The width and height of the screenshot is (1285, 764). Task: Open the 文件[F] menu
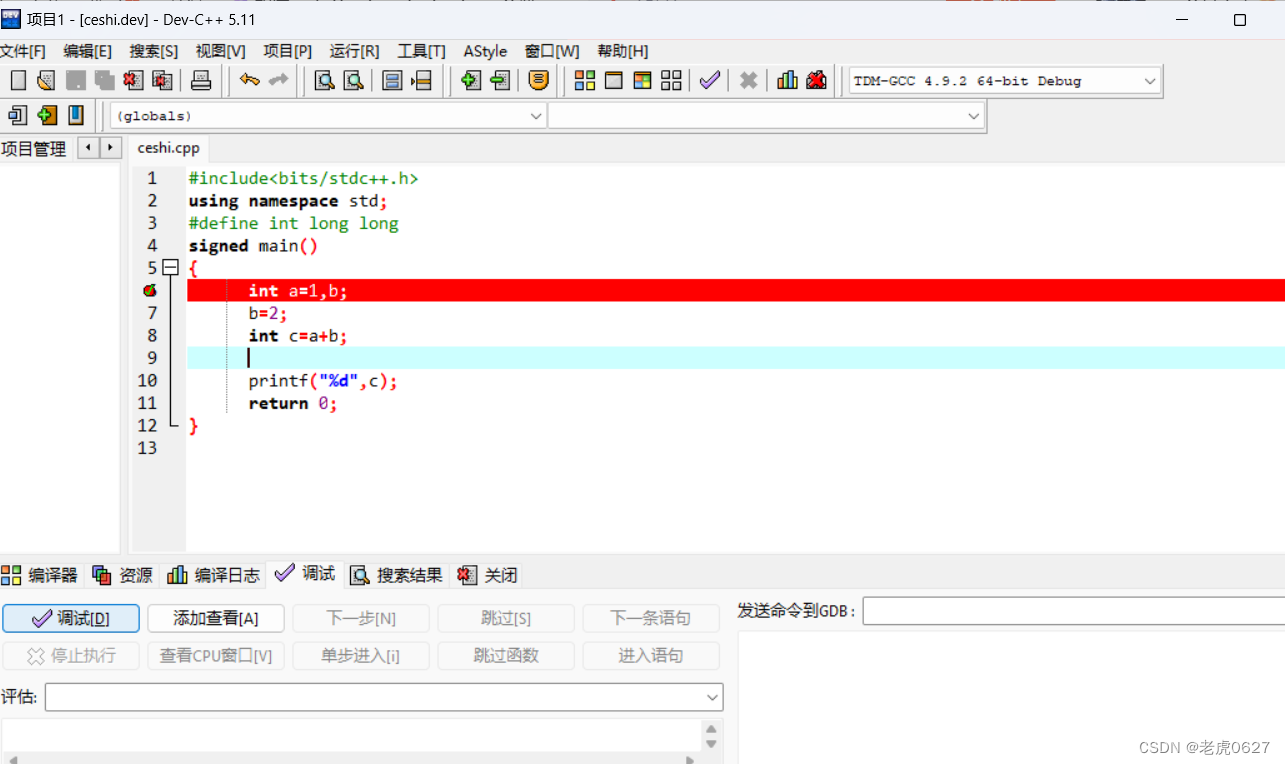coord(23,51)
